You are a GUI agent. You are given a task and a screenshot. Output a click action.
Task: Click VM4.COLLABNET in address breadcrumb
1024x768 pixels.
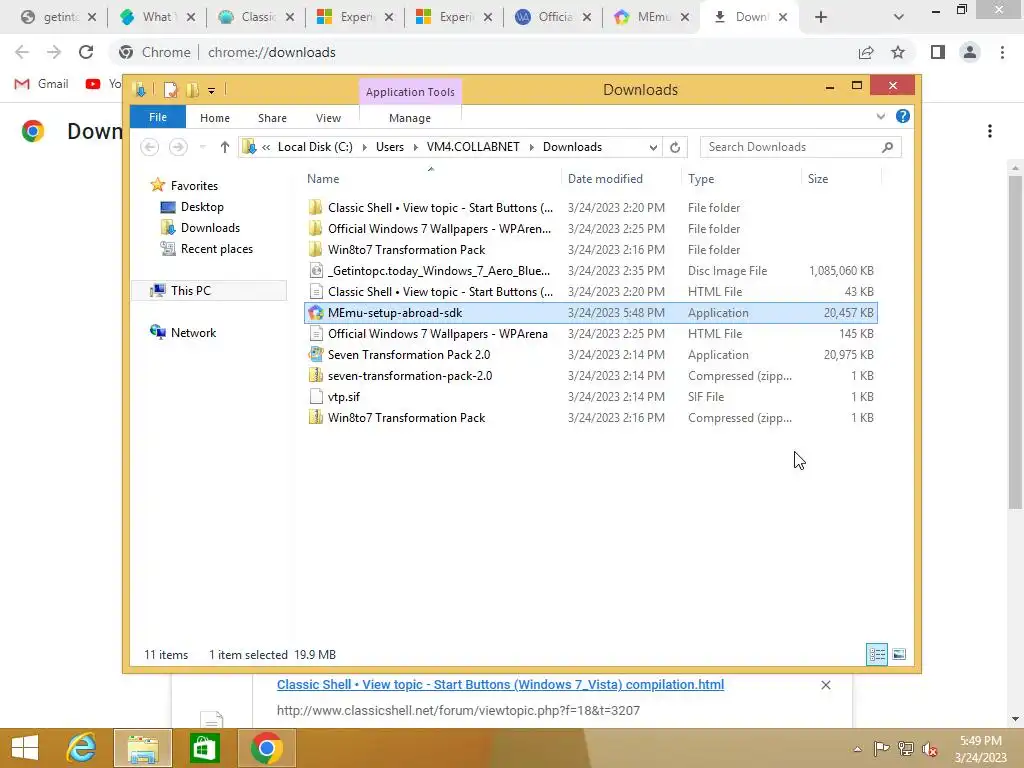473,147
